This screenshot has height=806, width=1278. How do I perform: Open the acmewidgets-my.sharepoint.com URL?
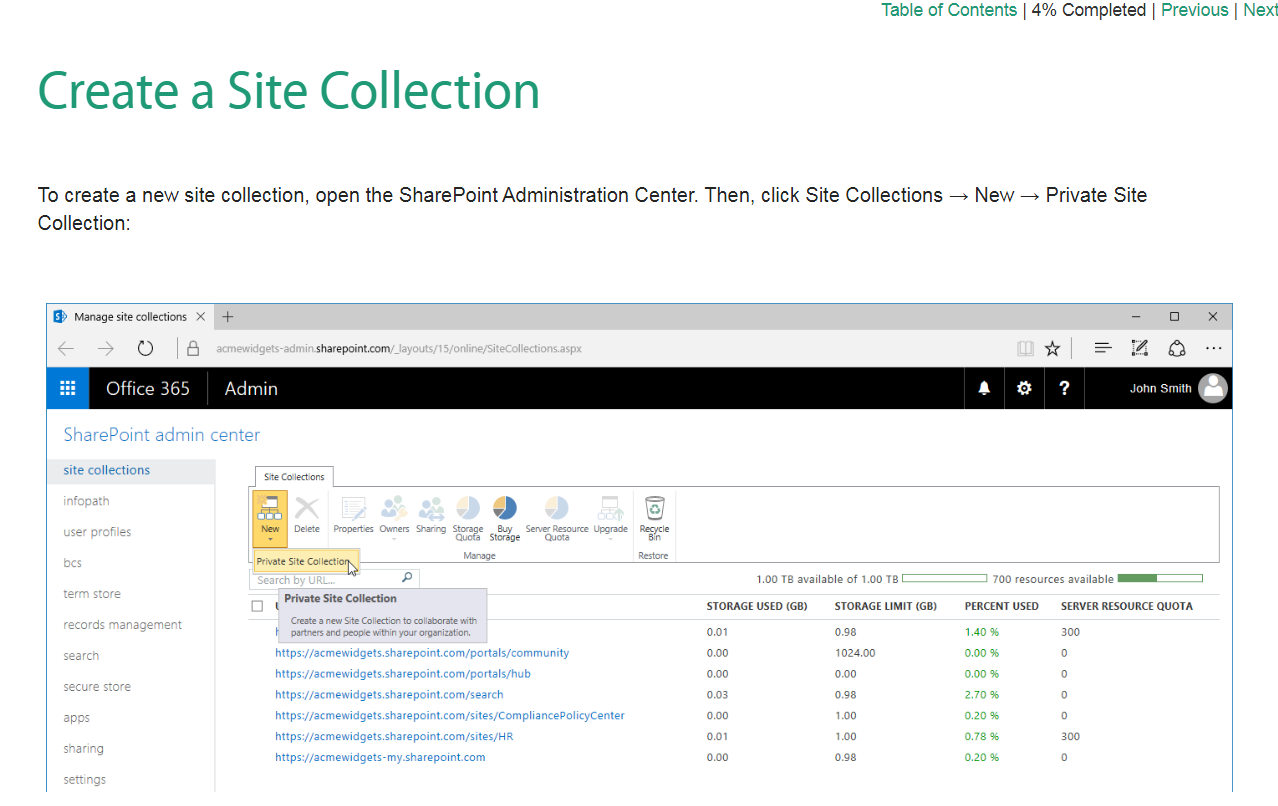[x=380, y=758]
